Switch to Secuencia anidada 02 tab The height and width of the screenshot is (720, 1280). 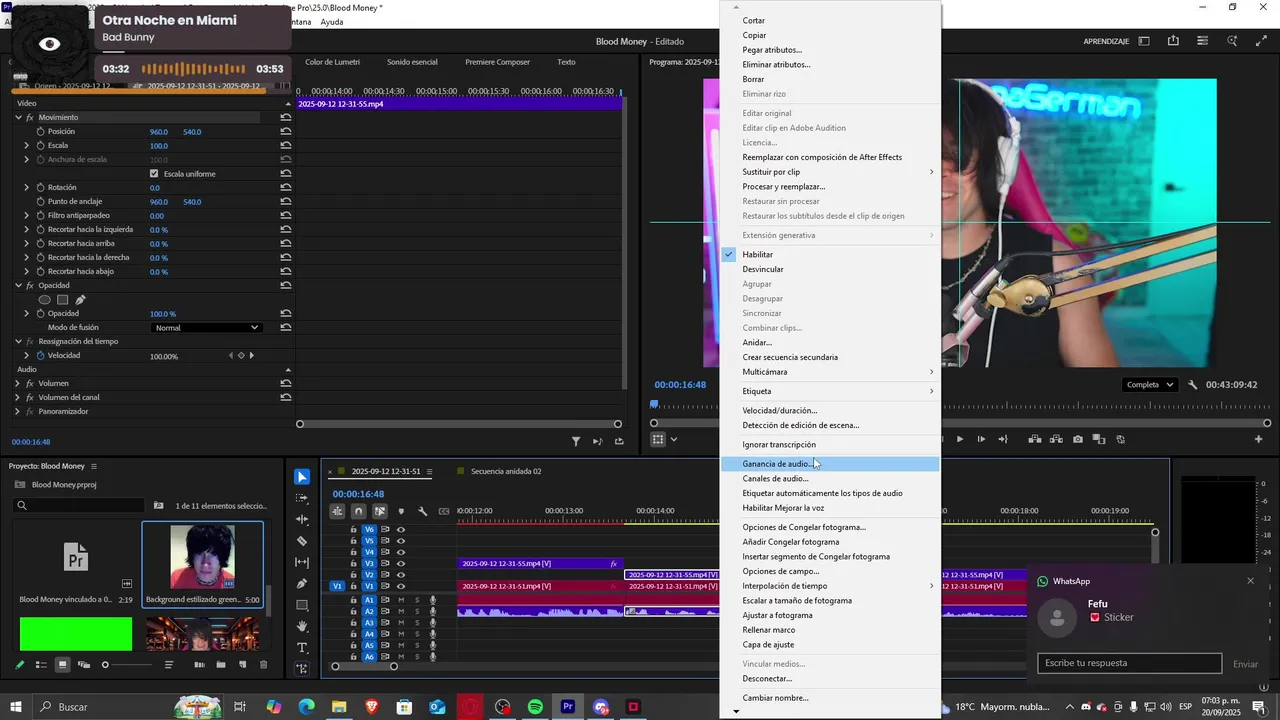506,471
